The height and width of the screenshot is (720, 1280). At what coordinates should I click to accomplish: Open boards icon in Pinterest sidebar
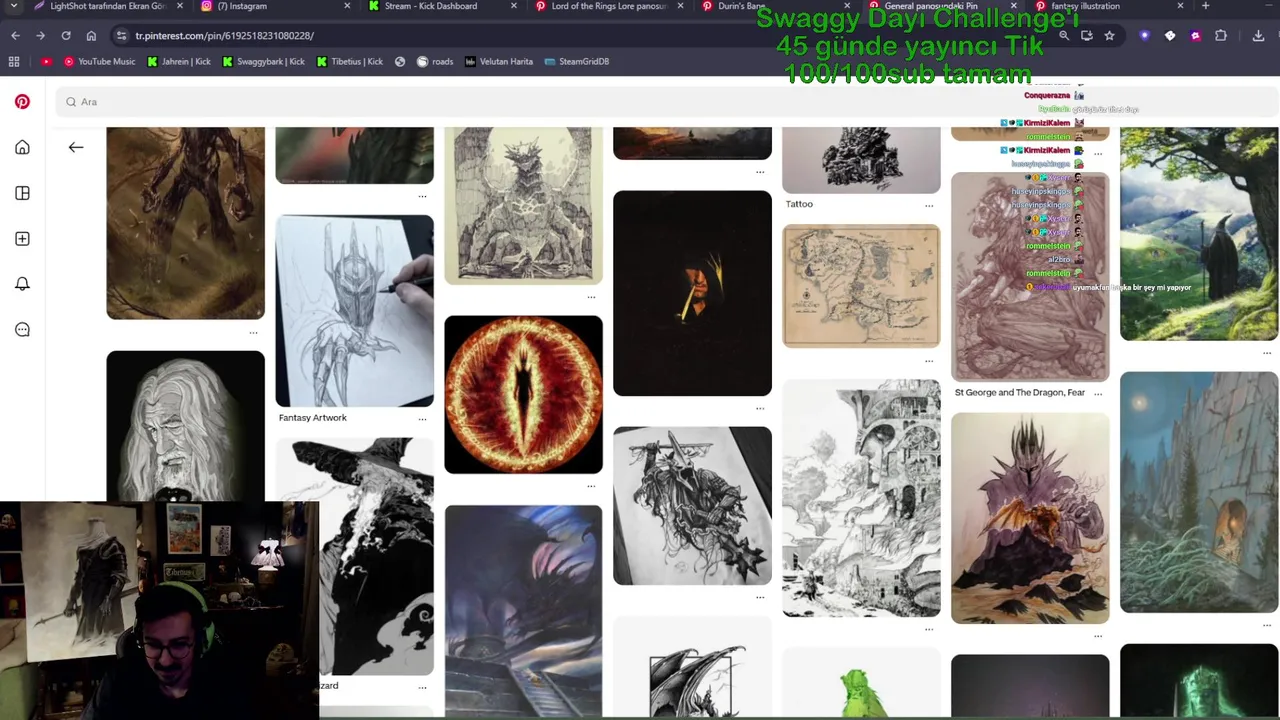(22, 193)
